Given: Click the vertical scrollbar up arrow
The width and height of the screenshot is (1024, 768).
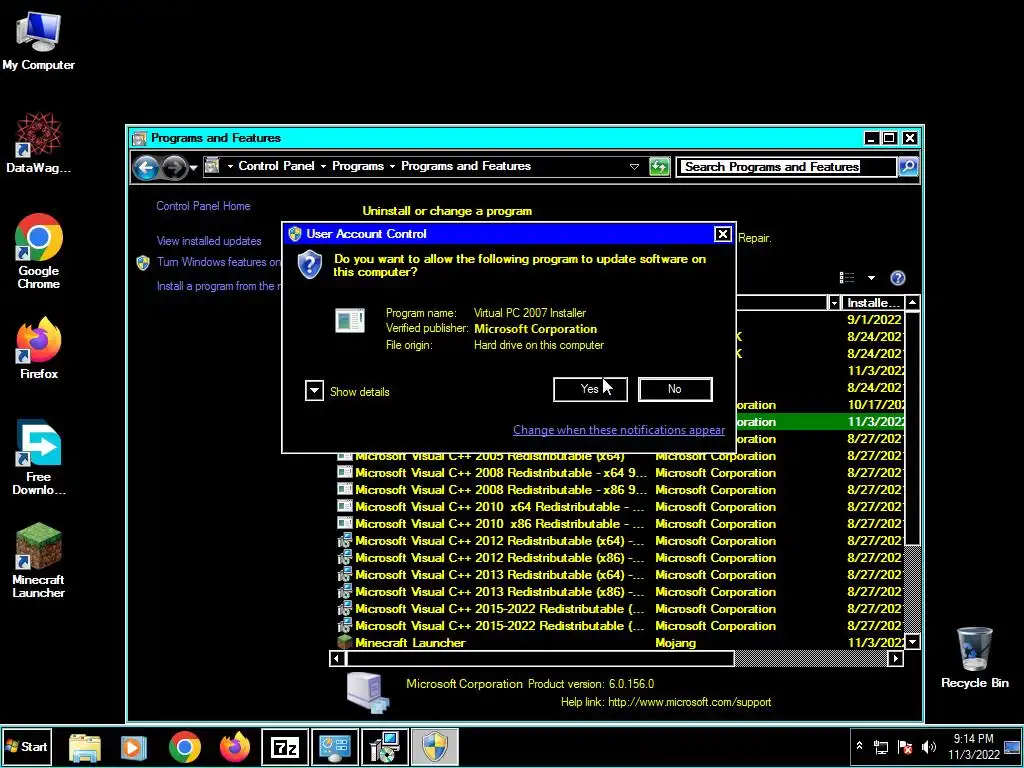Looking at the screenshot, I should (912, 303).
